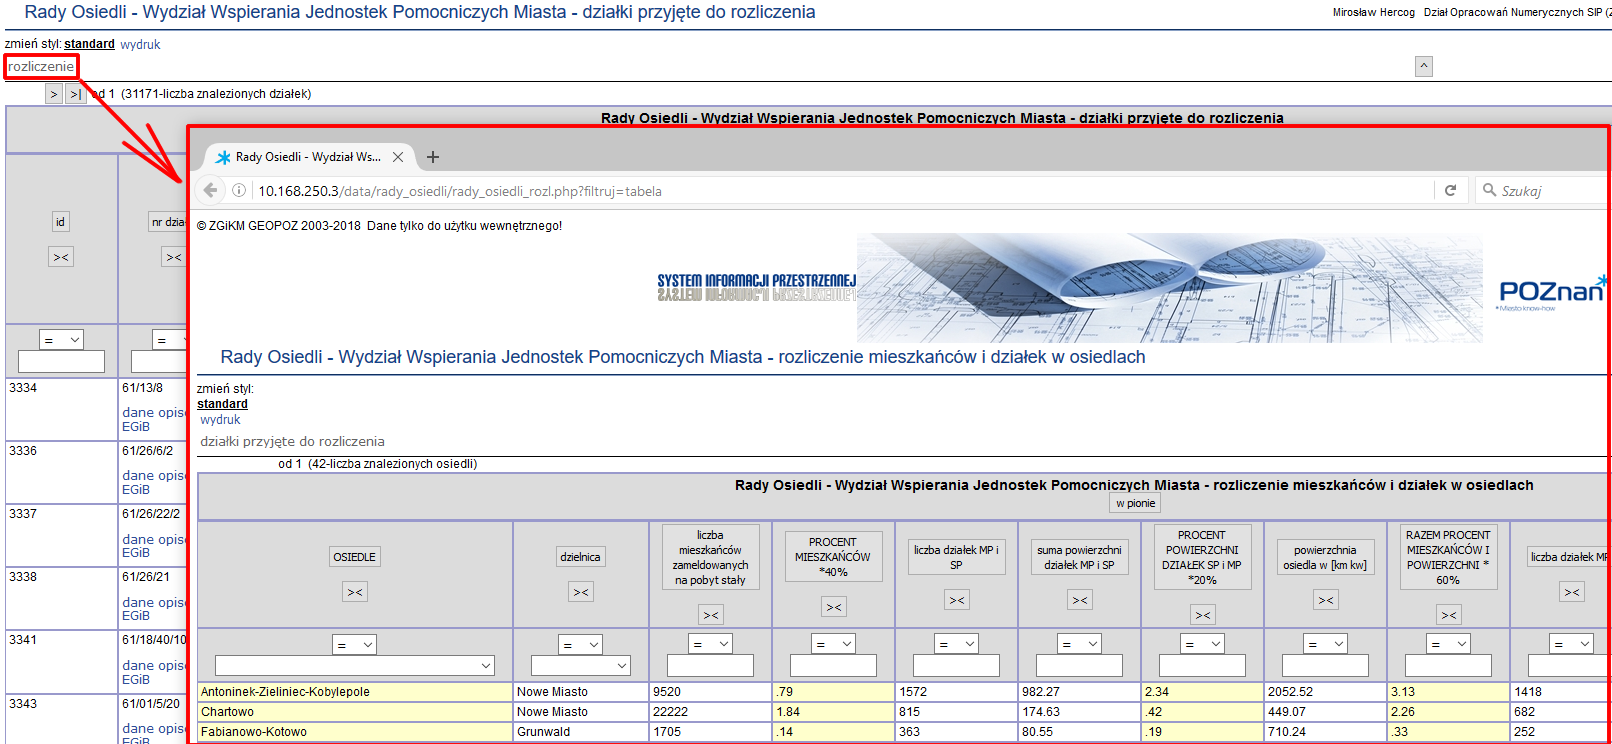Open a new browser tab with plus
Viewport: 1612px width, 744px height.
pyautogui.click(x=433, y=157)
